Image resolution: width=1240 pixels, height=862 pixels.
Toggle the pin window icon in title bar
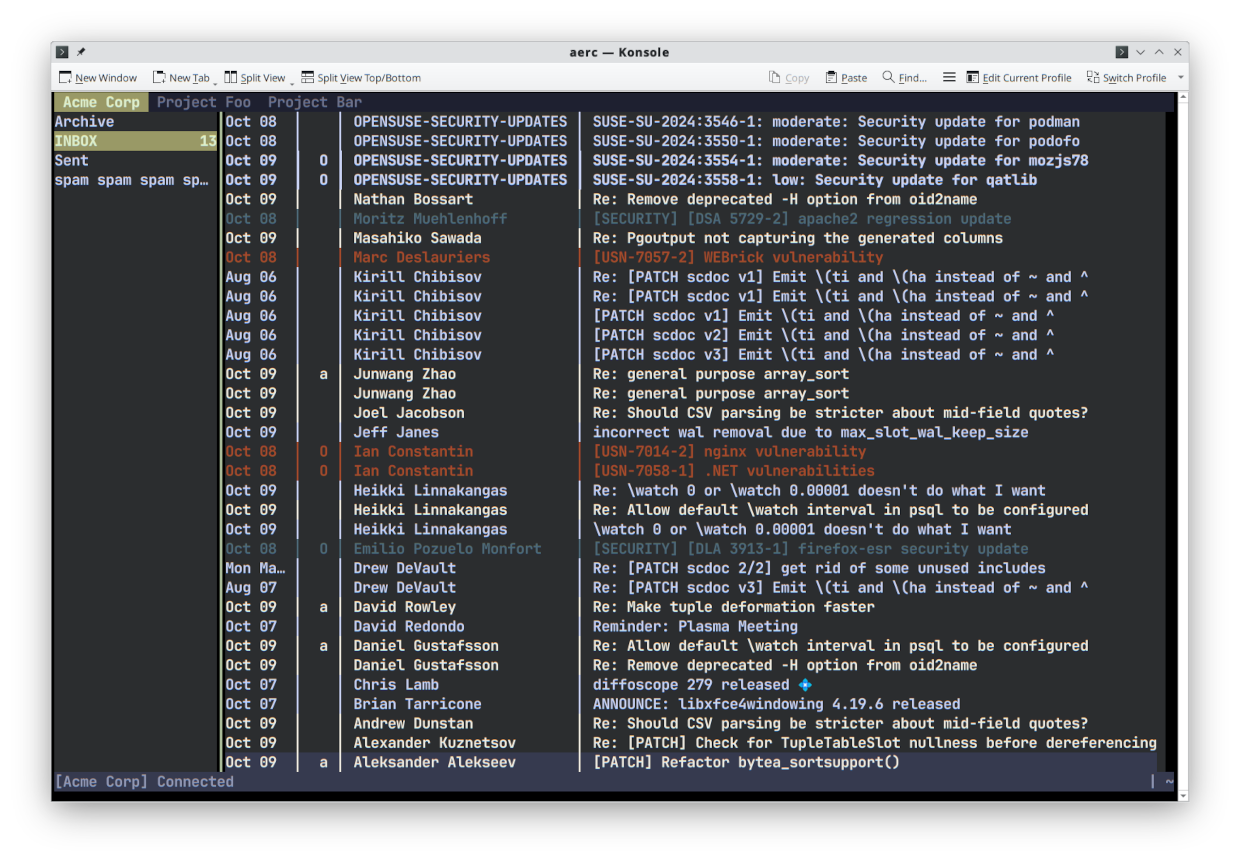[82, 52]
